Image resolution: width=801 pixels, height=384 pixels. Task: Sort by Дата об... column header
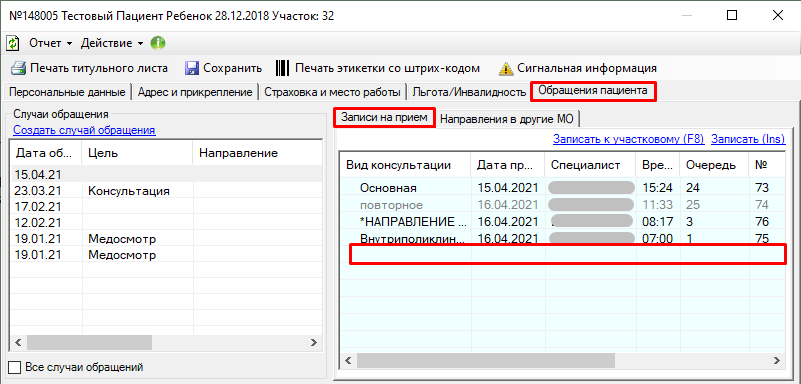46,153
